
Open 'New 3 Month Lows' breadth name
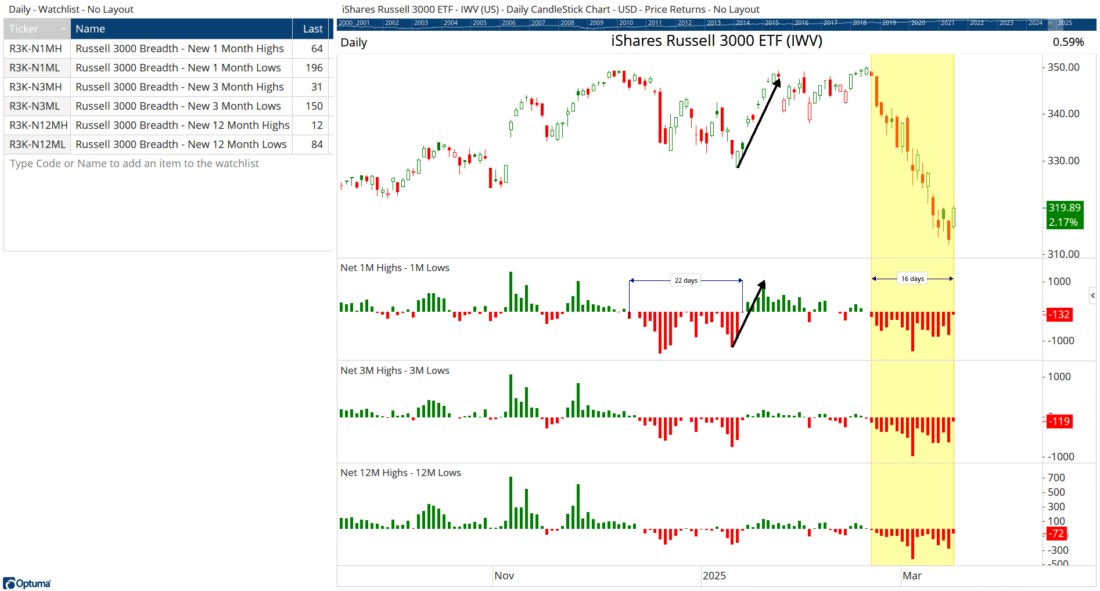[178, 106]
